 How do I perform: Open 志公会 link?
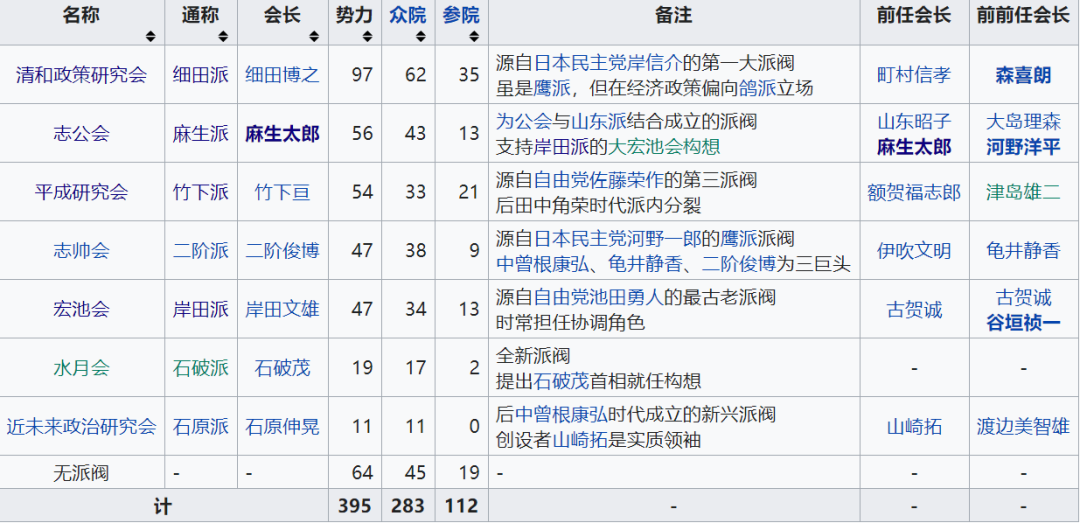(x=81, y=133)
